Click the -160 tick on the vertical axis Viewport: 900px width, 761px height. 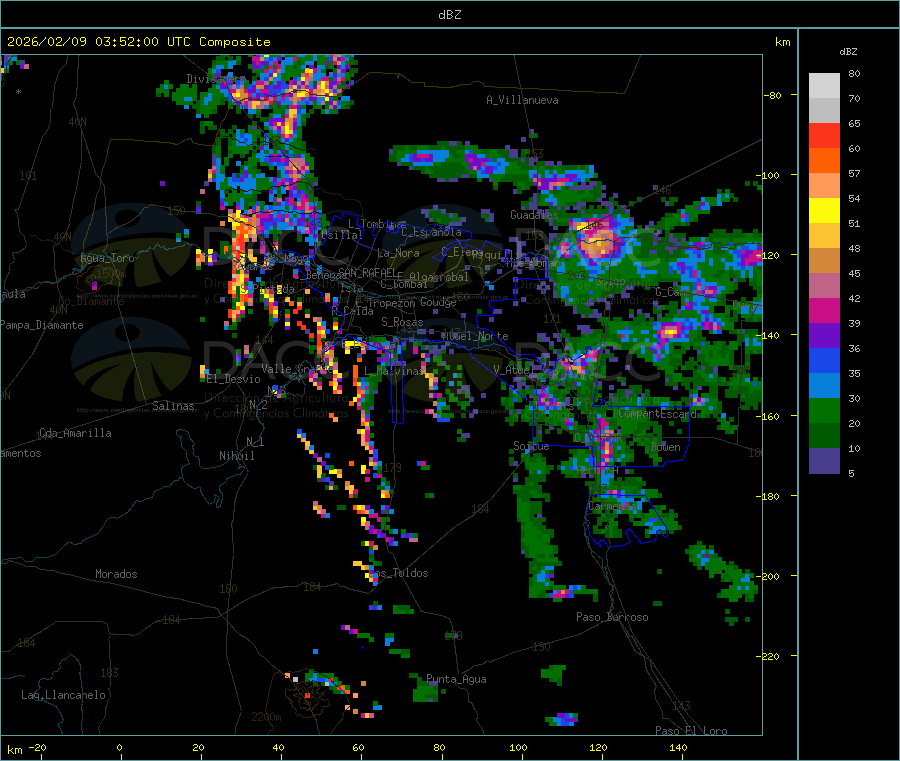pyautogui.click(x=770, y=416)
